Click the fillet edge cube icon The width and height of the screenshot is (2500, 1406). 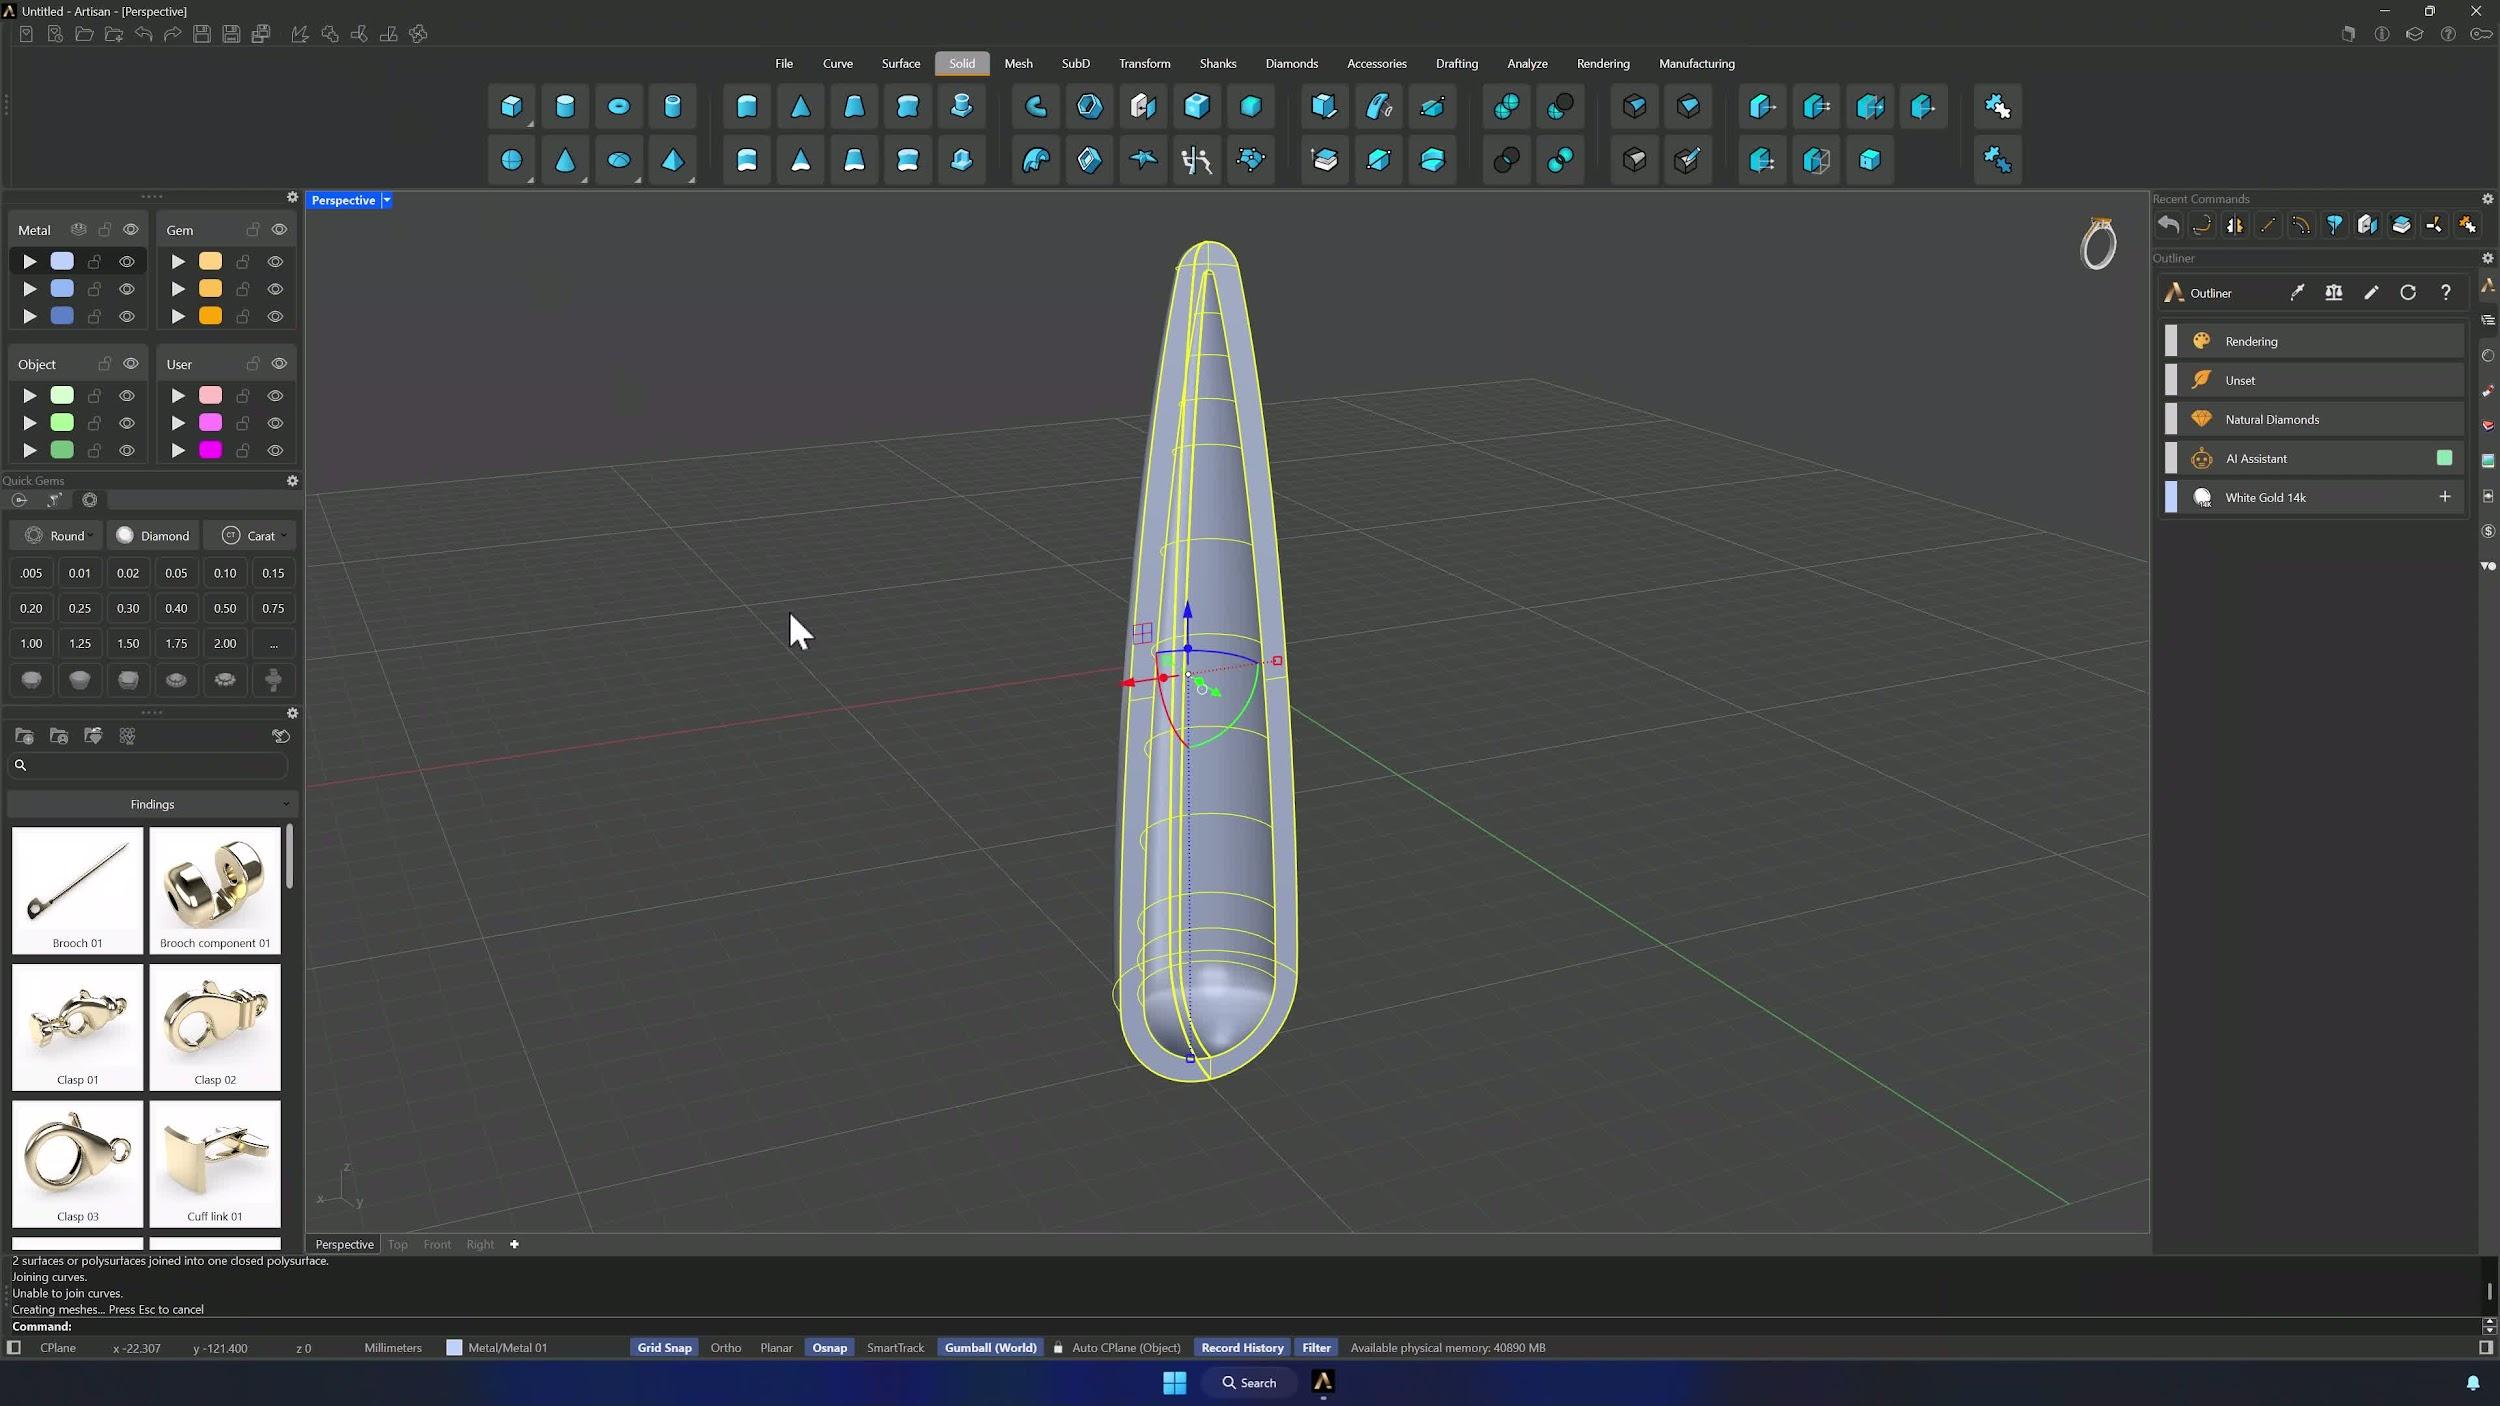click(x=1635, y=106)
